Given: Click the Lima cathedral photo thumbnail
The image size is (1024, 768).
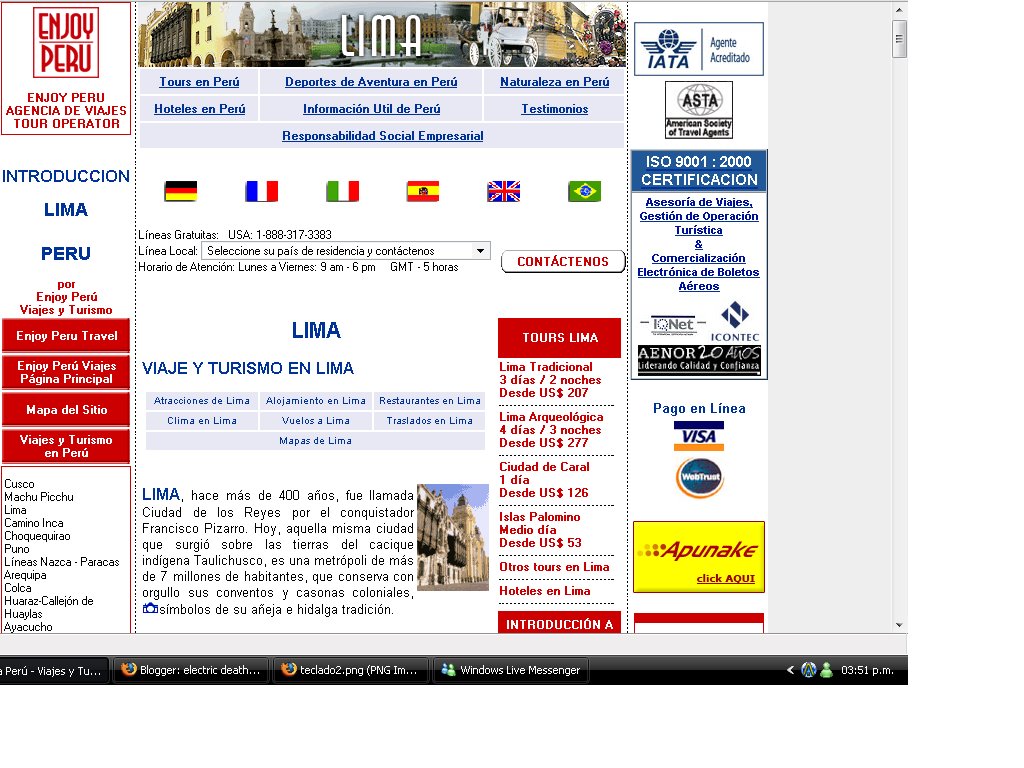Looking at the screenshot, I should (x=453, y=537).
